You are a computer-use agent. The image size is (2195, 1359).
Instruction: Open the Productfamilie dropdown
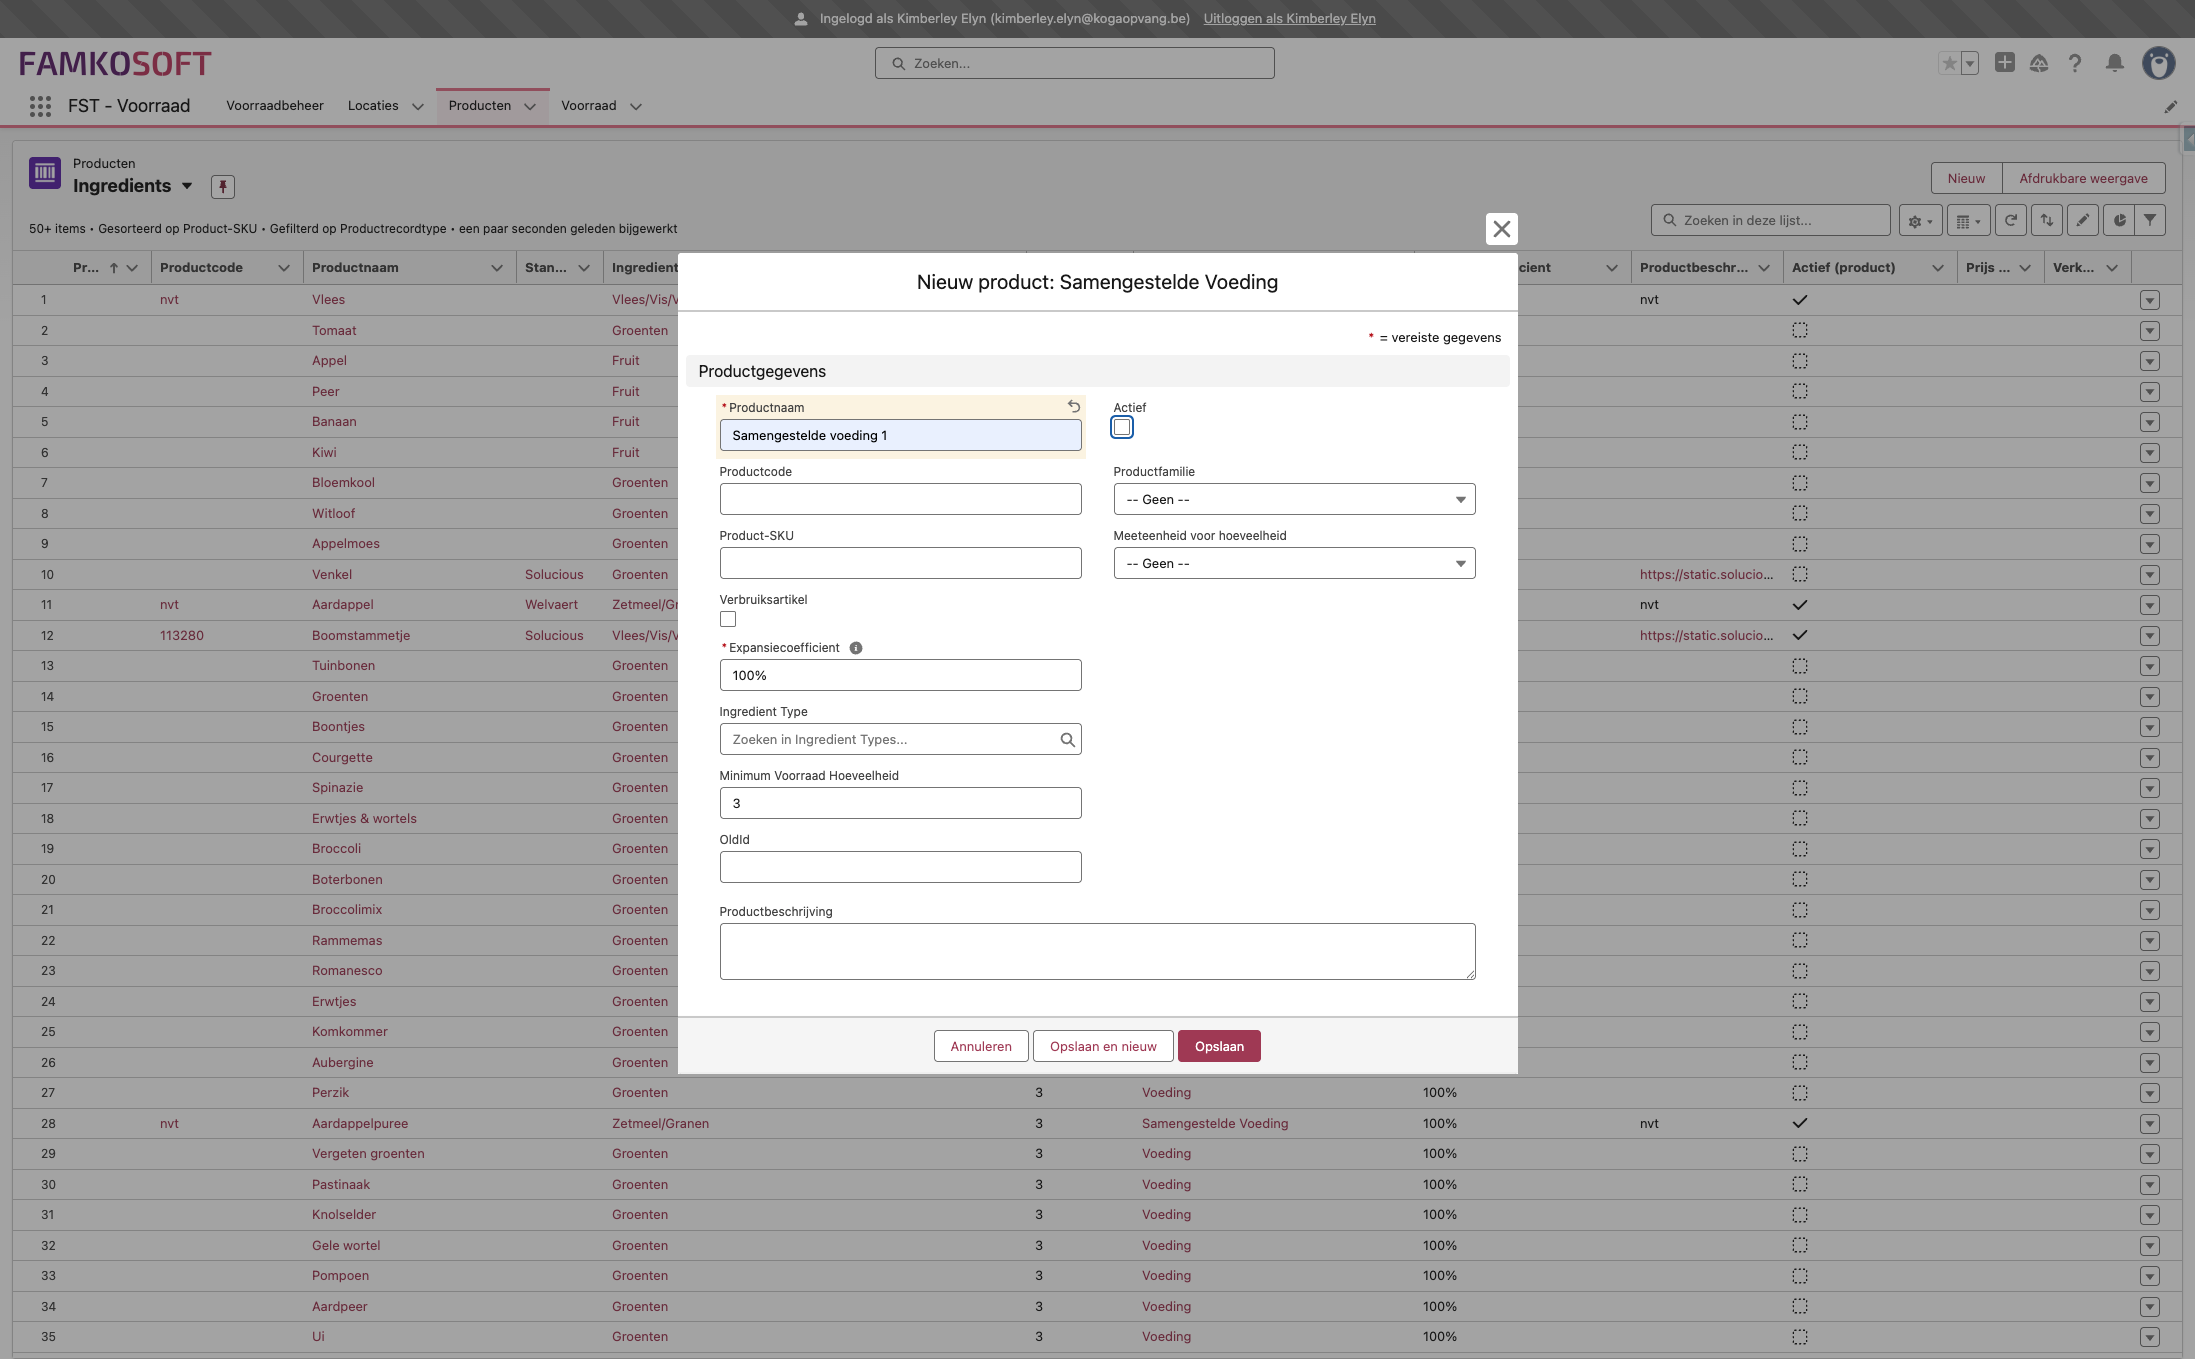click(x=1293, y=499)
